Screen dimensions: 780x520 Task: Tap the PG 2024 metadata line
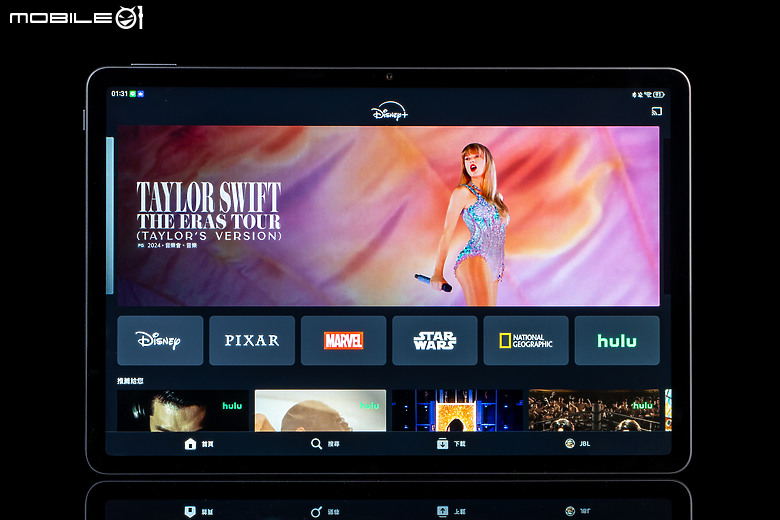[x=167, y=245]
